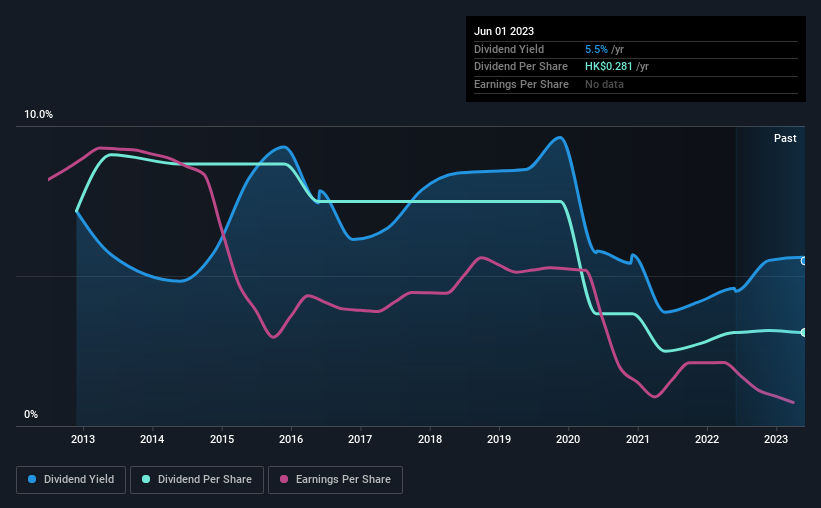
Task: Click the pink Earnings Per Share legend dot
Action: [284, 479]
